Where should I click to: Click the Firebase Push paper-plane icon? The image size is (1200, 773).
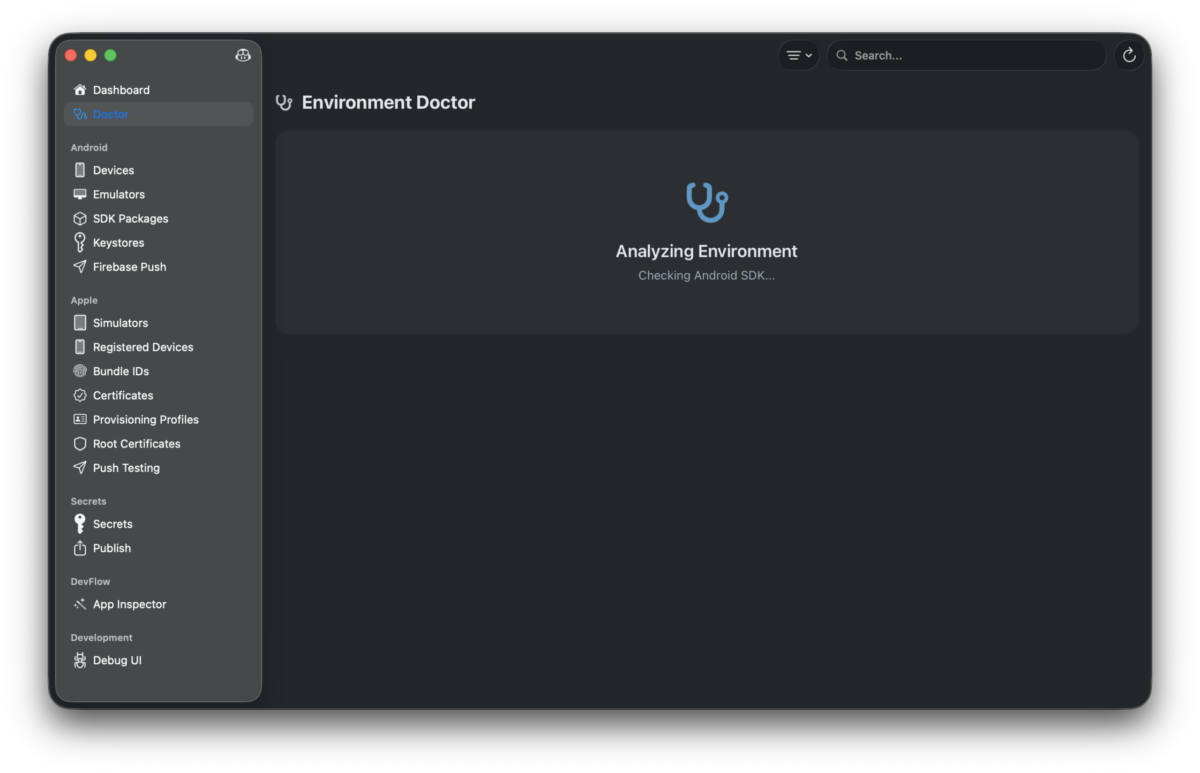tap(80, 267)
